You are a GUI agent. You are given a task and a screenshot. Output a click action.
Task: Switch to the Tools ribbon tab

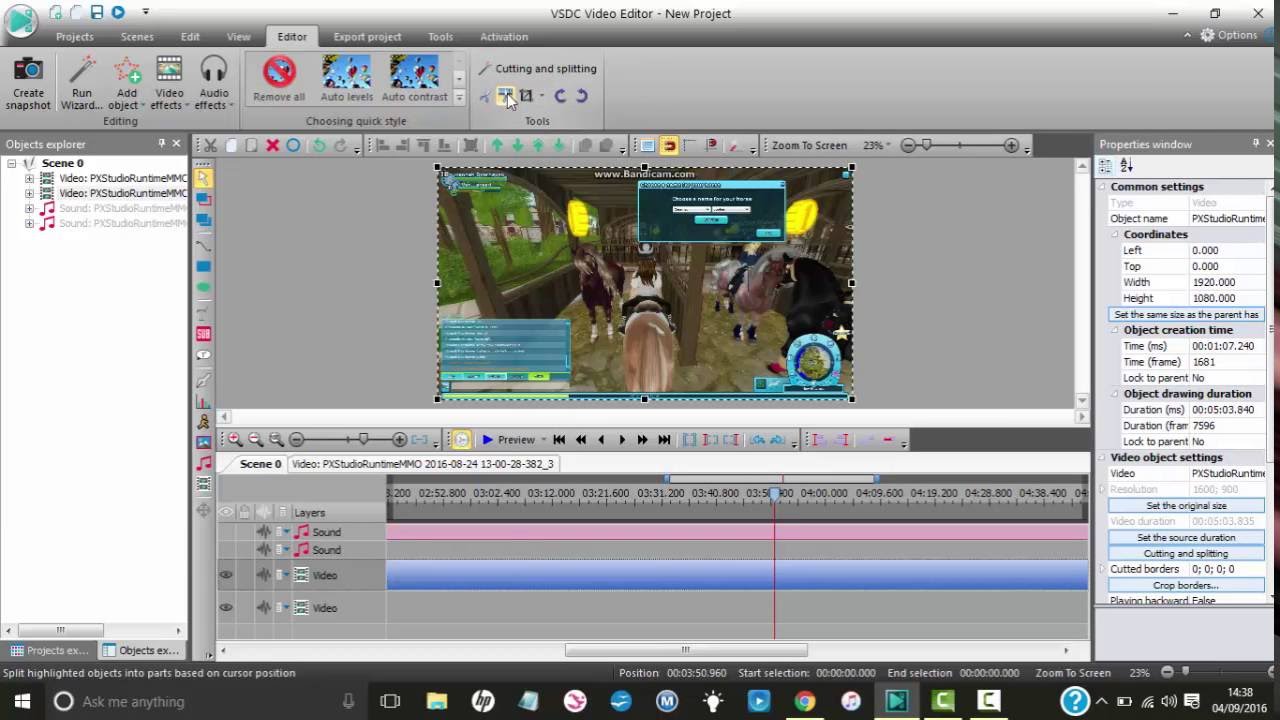(440, 37)
